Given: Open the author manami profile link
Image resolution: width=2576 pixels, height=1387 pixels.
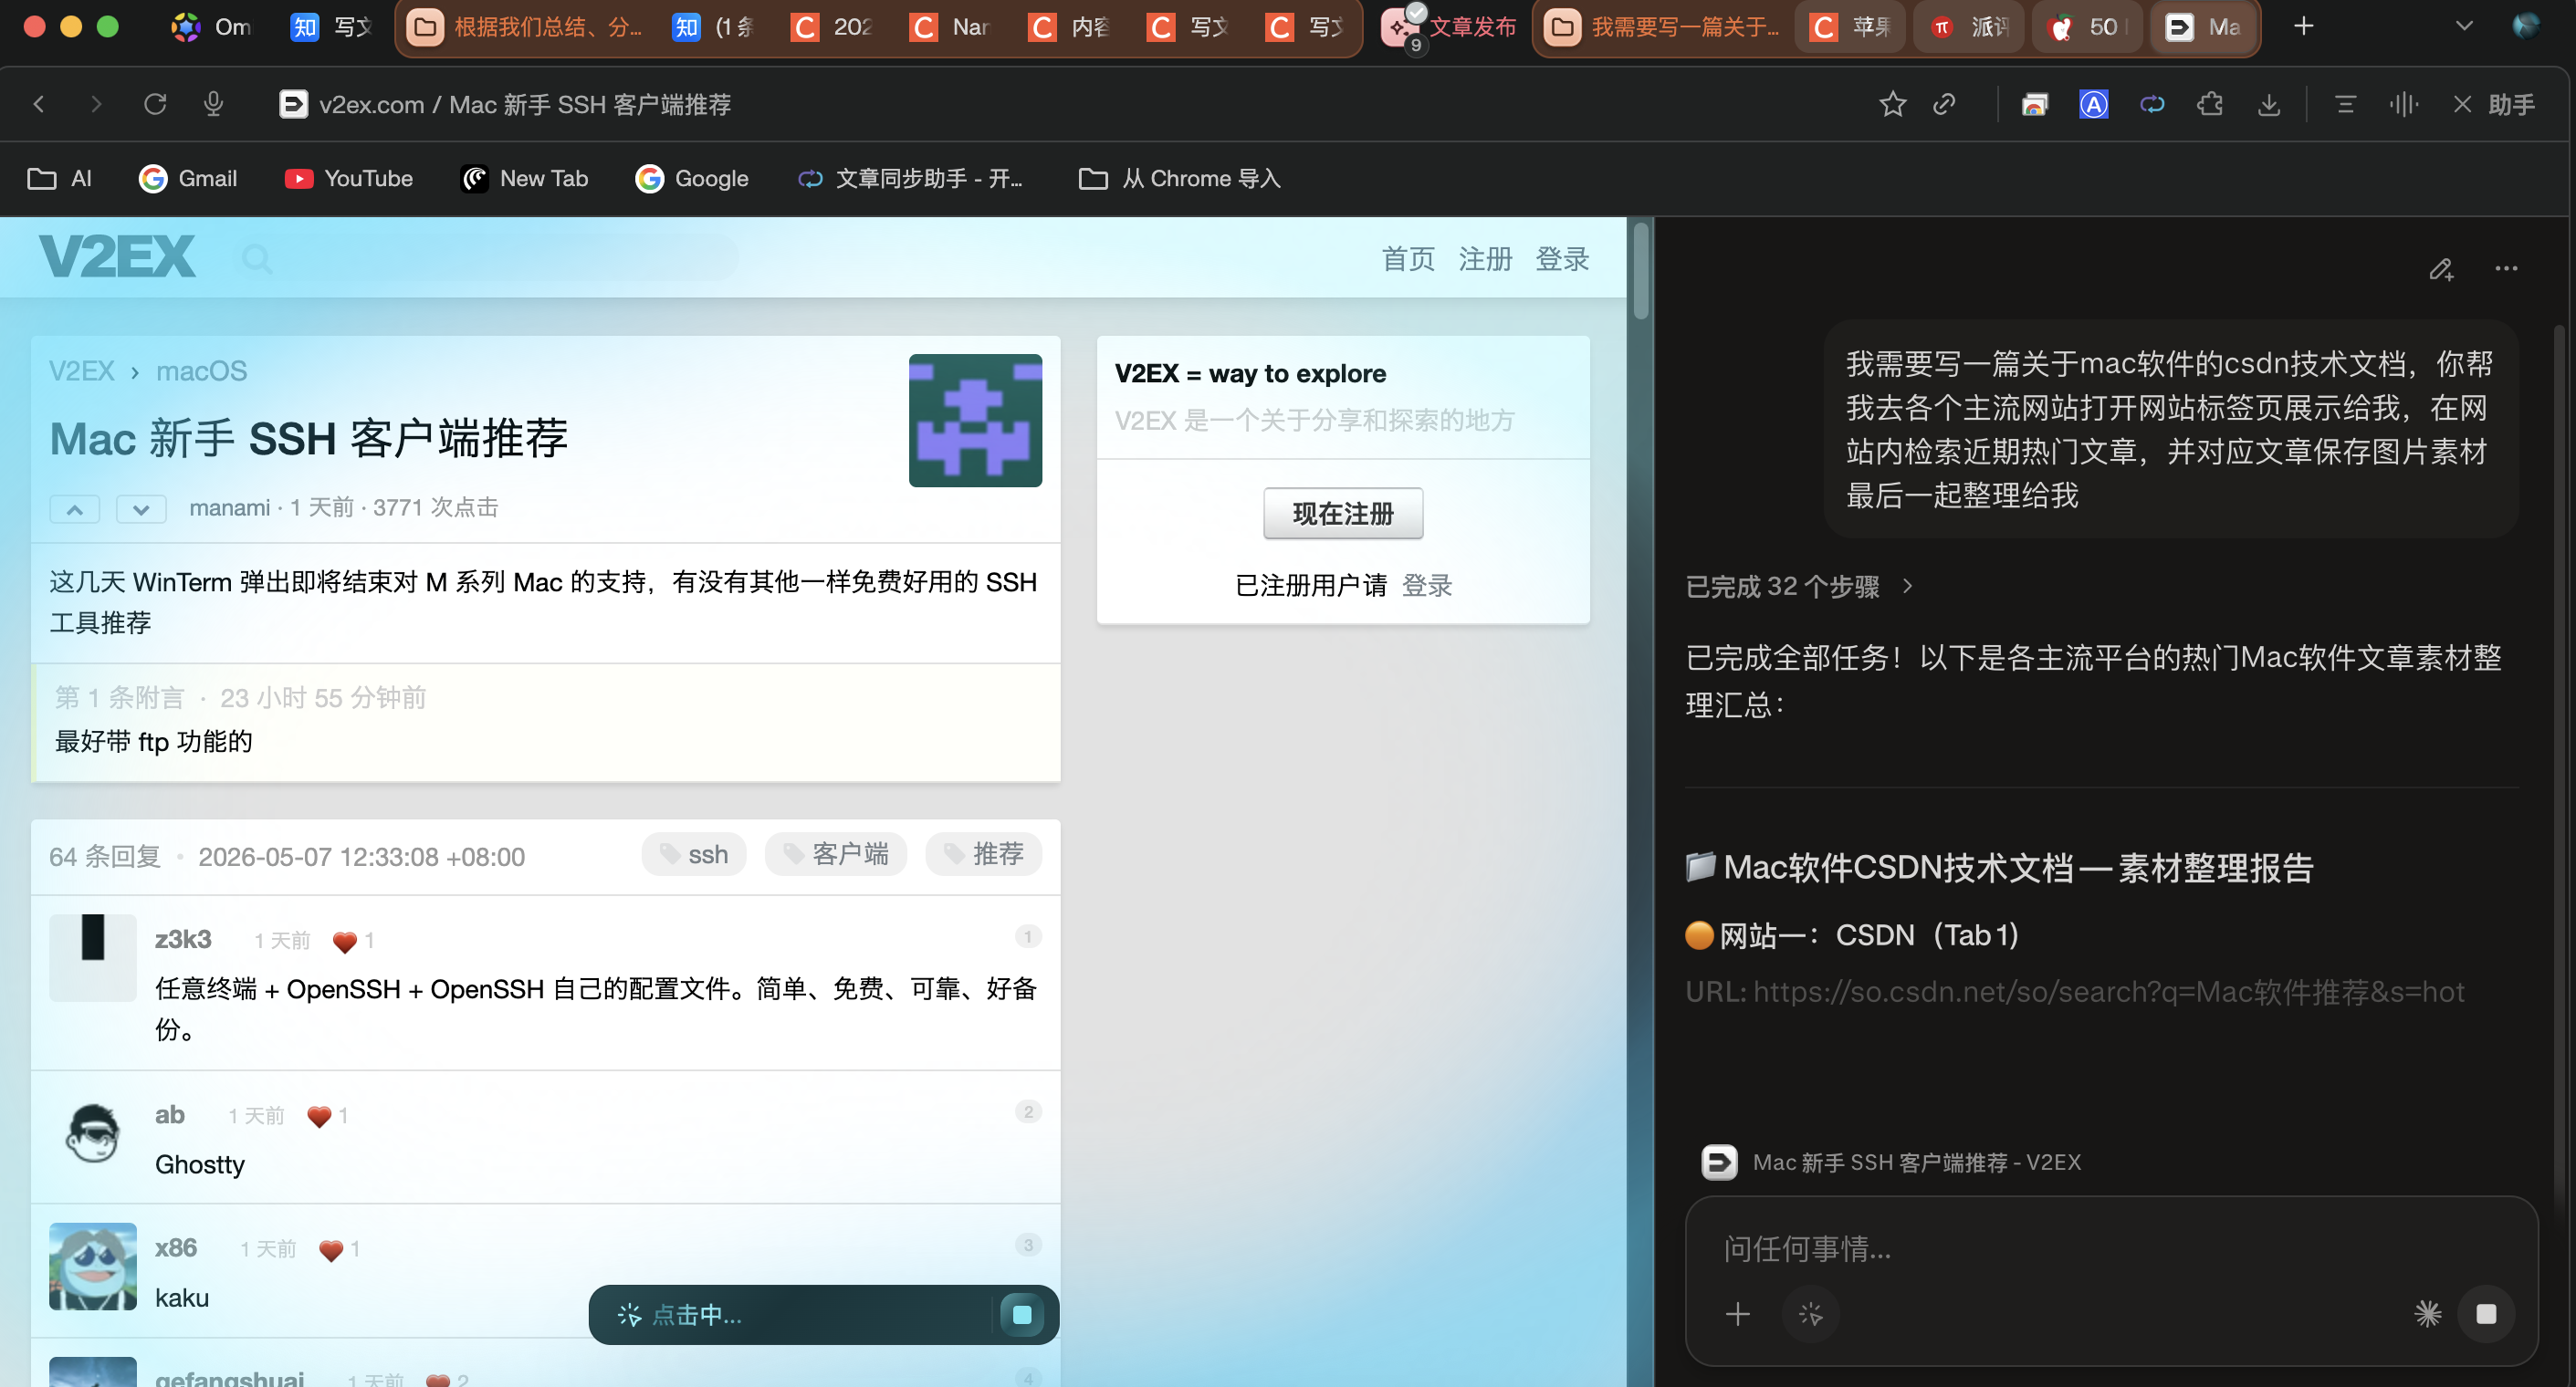Looking at the screenshot, I should click(230, 508).
